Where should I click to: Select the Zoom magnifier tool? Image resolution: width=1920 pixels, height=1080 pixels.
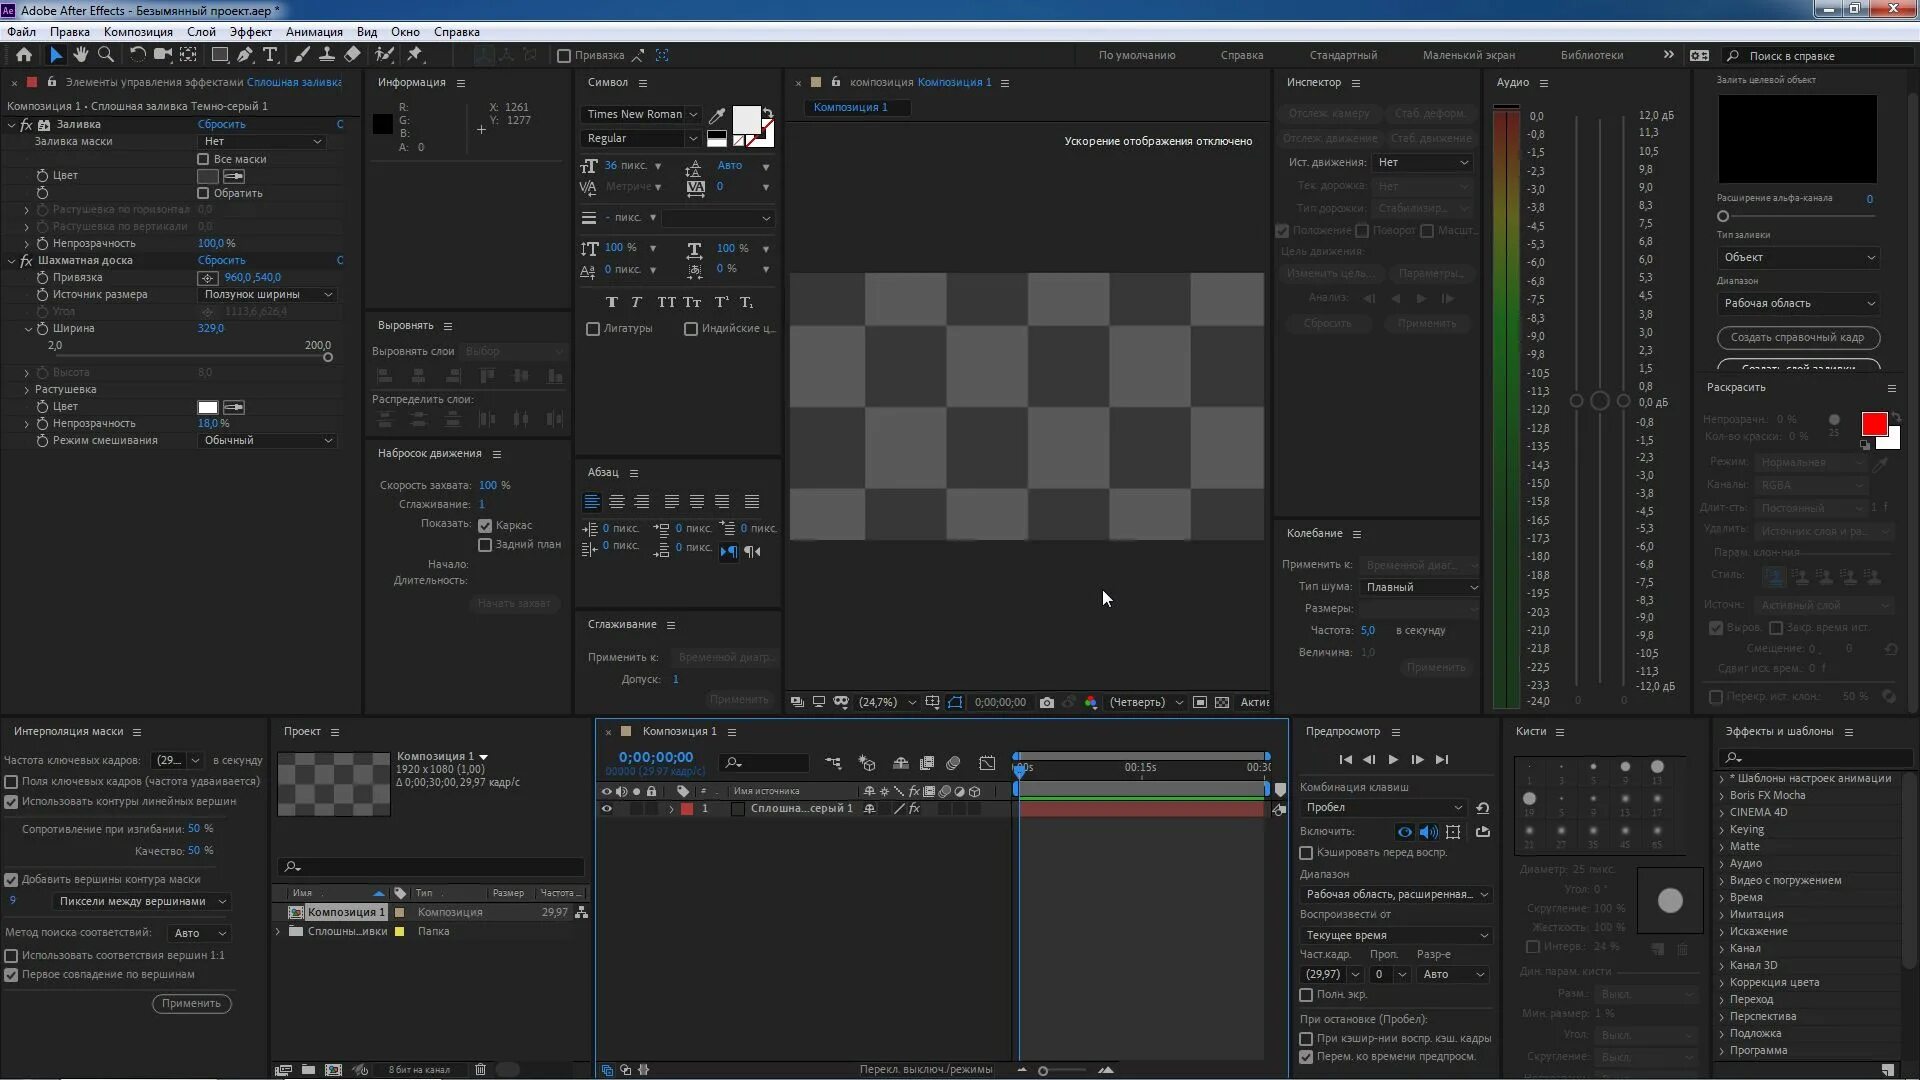pyautogui.click(x=105, y=55)
